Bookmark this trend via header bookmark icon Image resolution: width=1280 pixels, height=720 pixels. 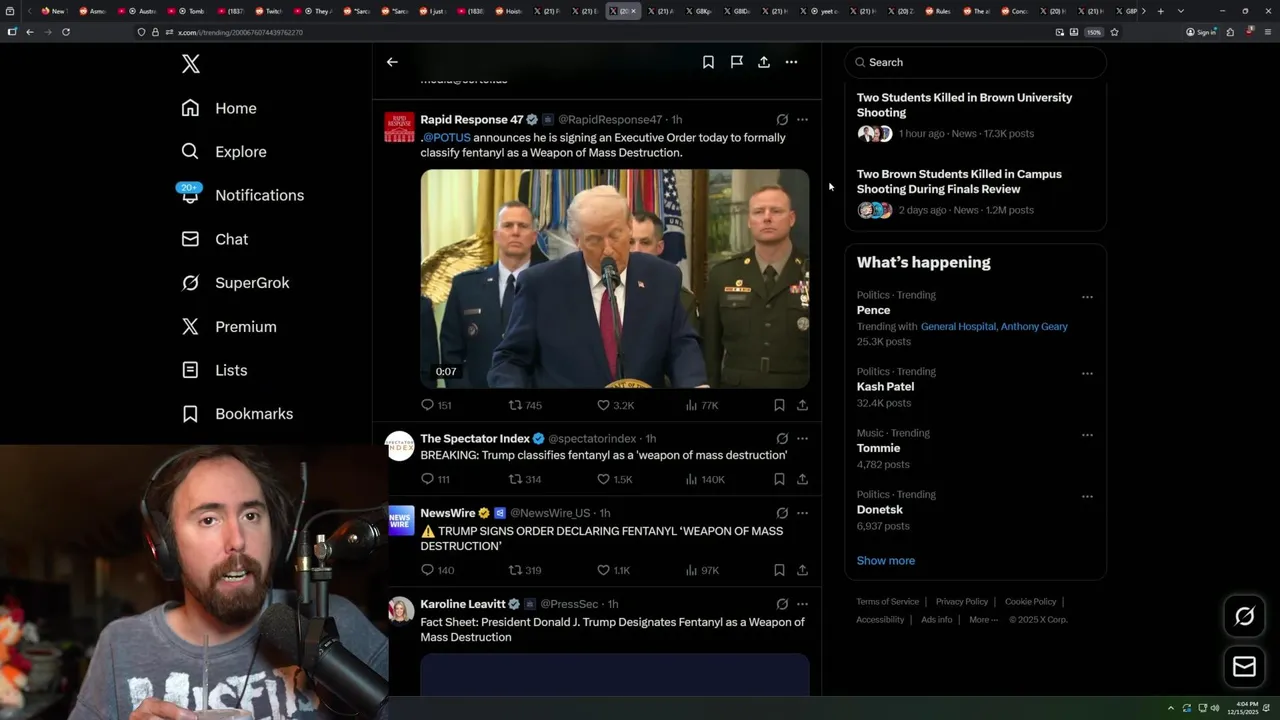pyautogui.click(x=708, y=62)
